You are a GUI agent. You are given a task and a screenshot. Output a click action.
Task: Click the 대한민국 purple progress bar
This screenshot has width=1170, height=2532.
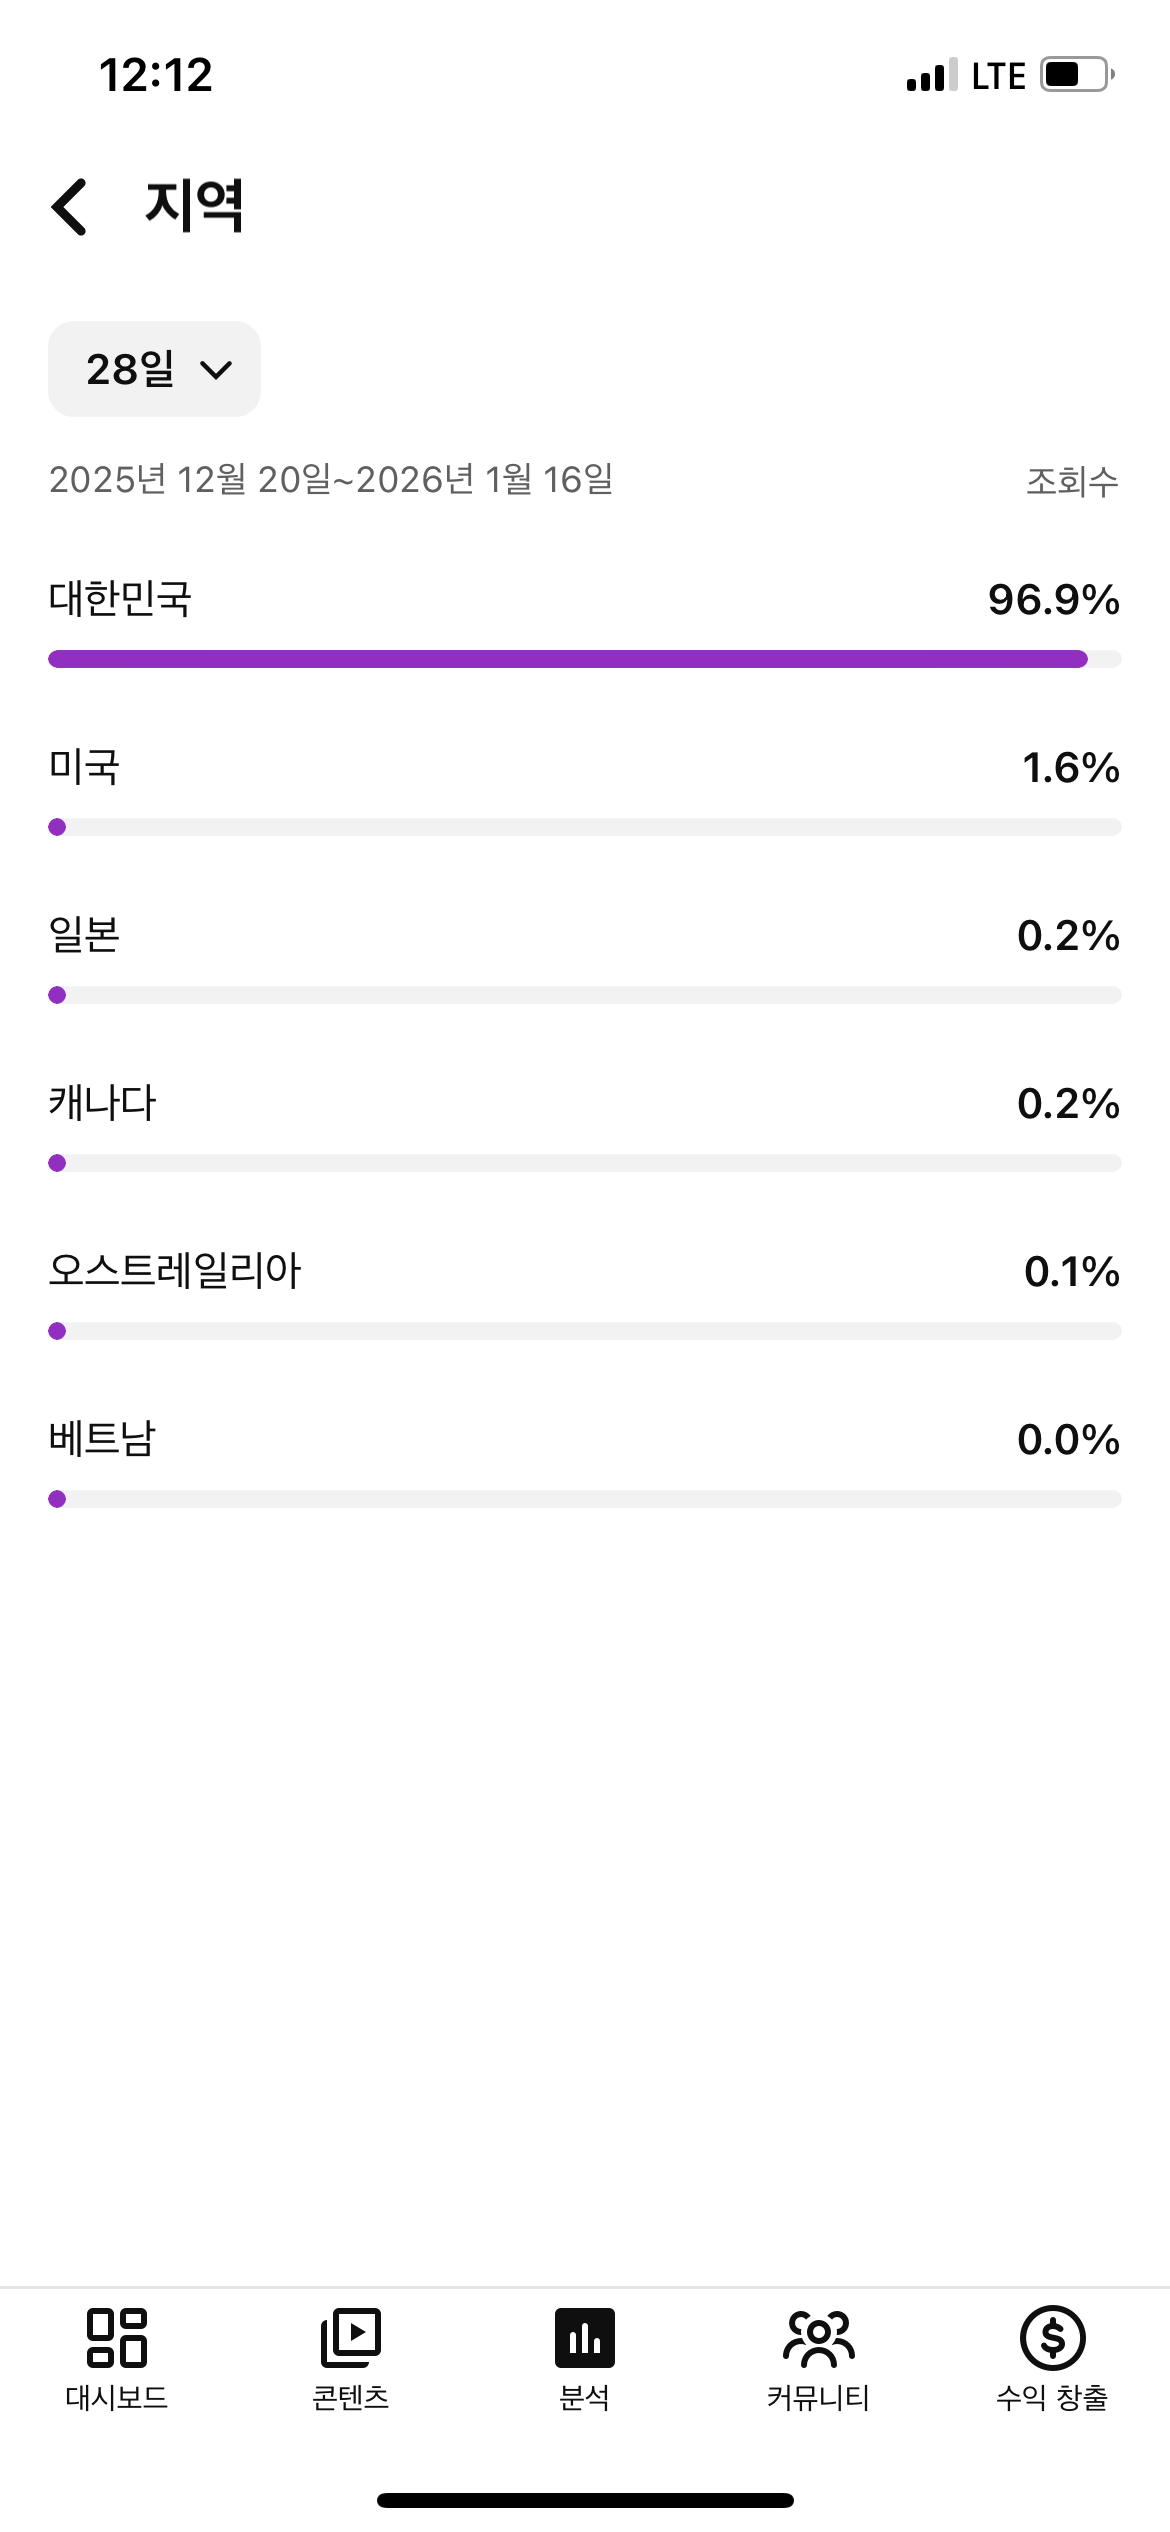coord(567,659)
